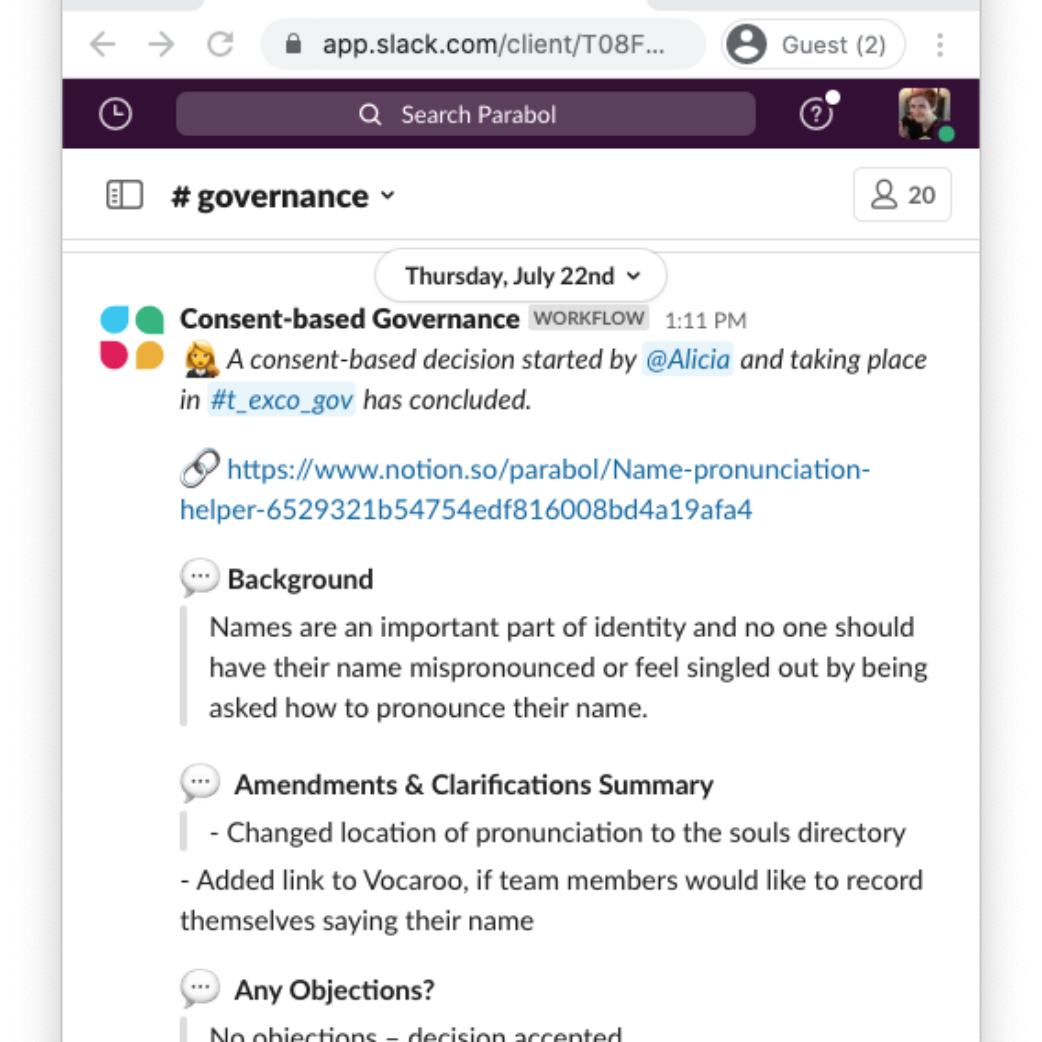This screenshot has height=1042, width=1042.
Task: Open the browser three-dot menu
Action: [x=939, y=45]
